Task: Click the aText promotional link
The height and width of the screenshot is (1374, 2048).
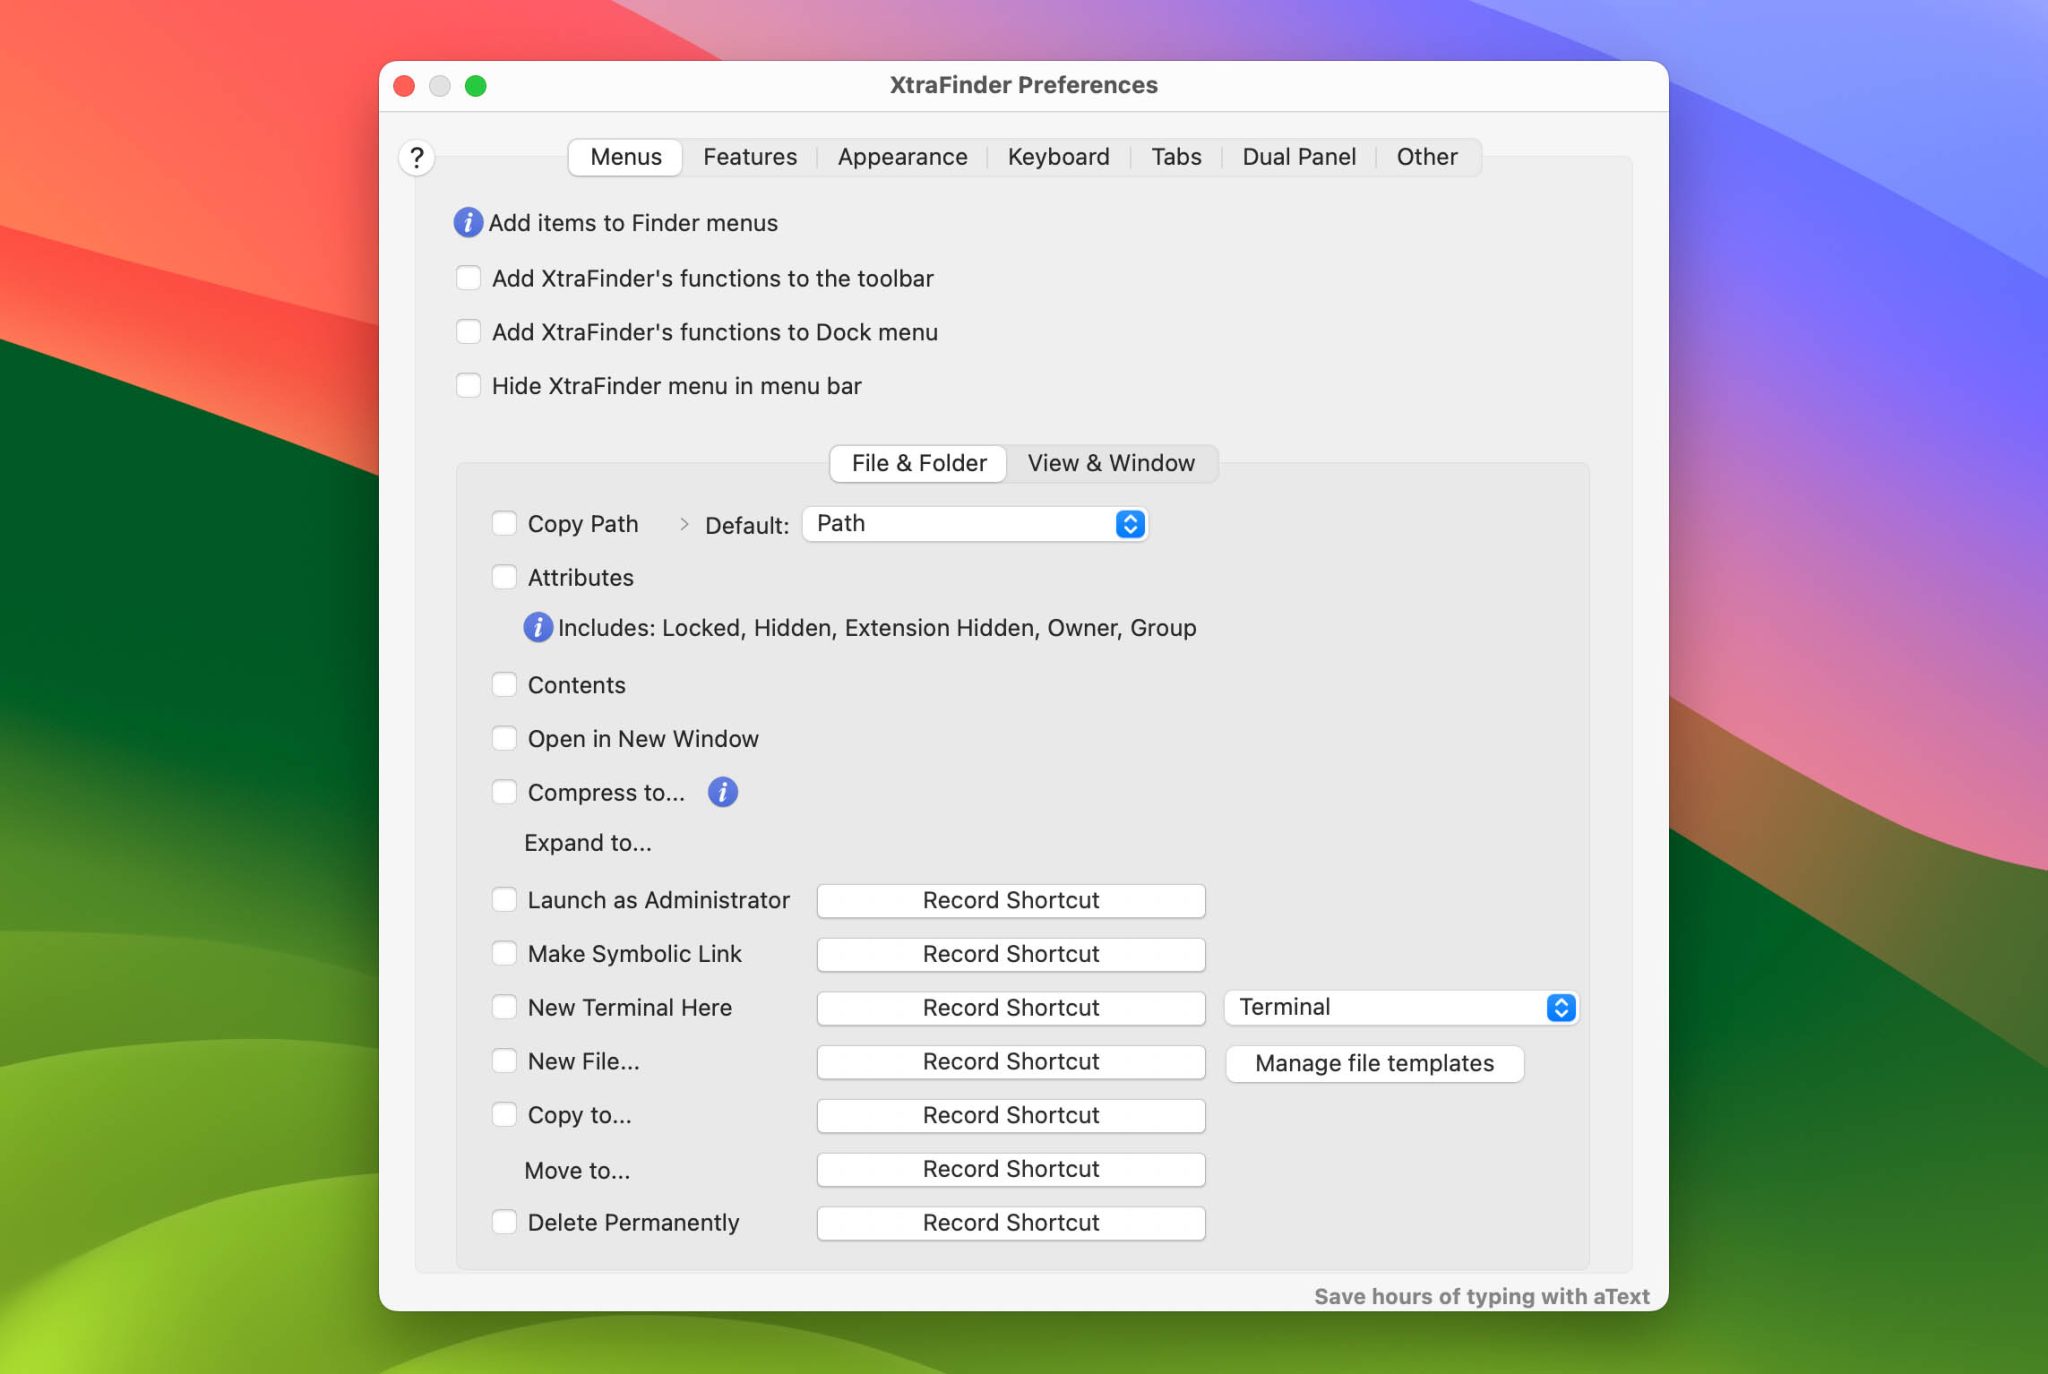Action: tap(1481, 1296)
